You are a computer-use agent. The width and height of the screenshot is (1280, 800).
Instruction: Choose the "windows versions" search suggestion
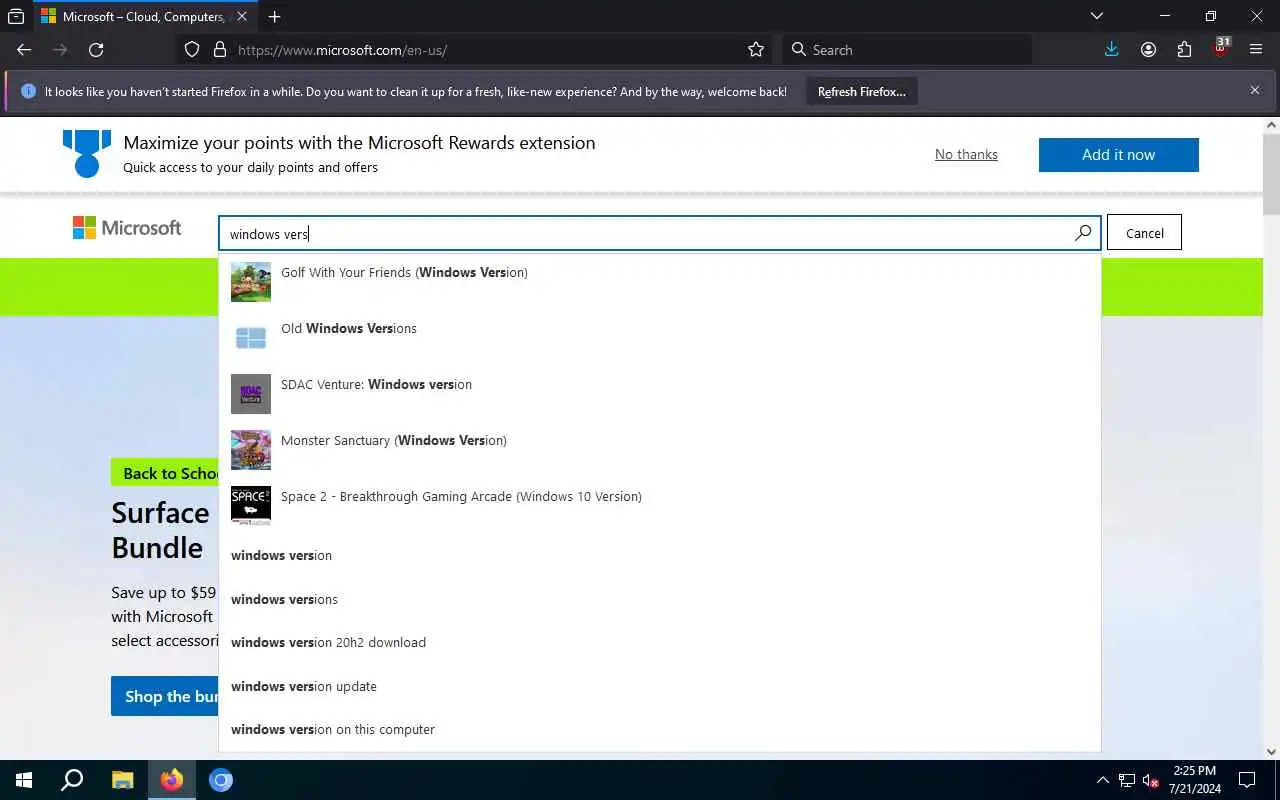[x=660, y=599]
